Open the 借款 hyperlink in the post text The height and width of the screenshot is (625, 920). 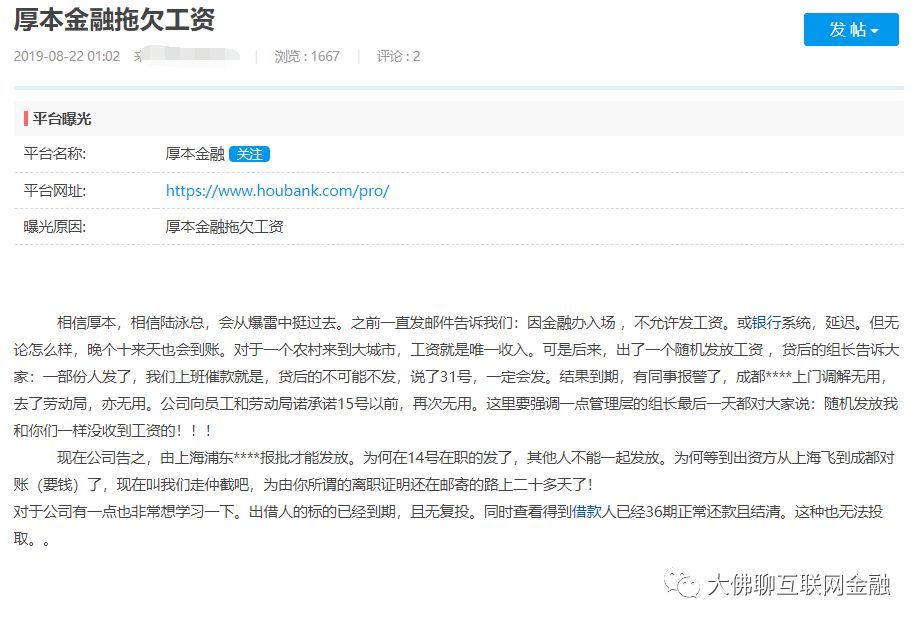(586, 512)
